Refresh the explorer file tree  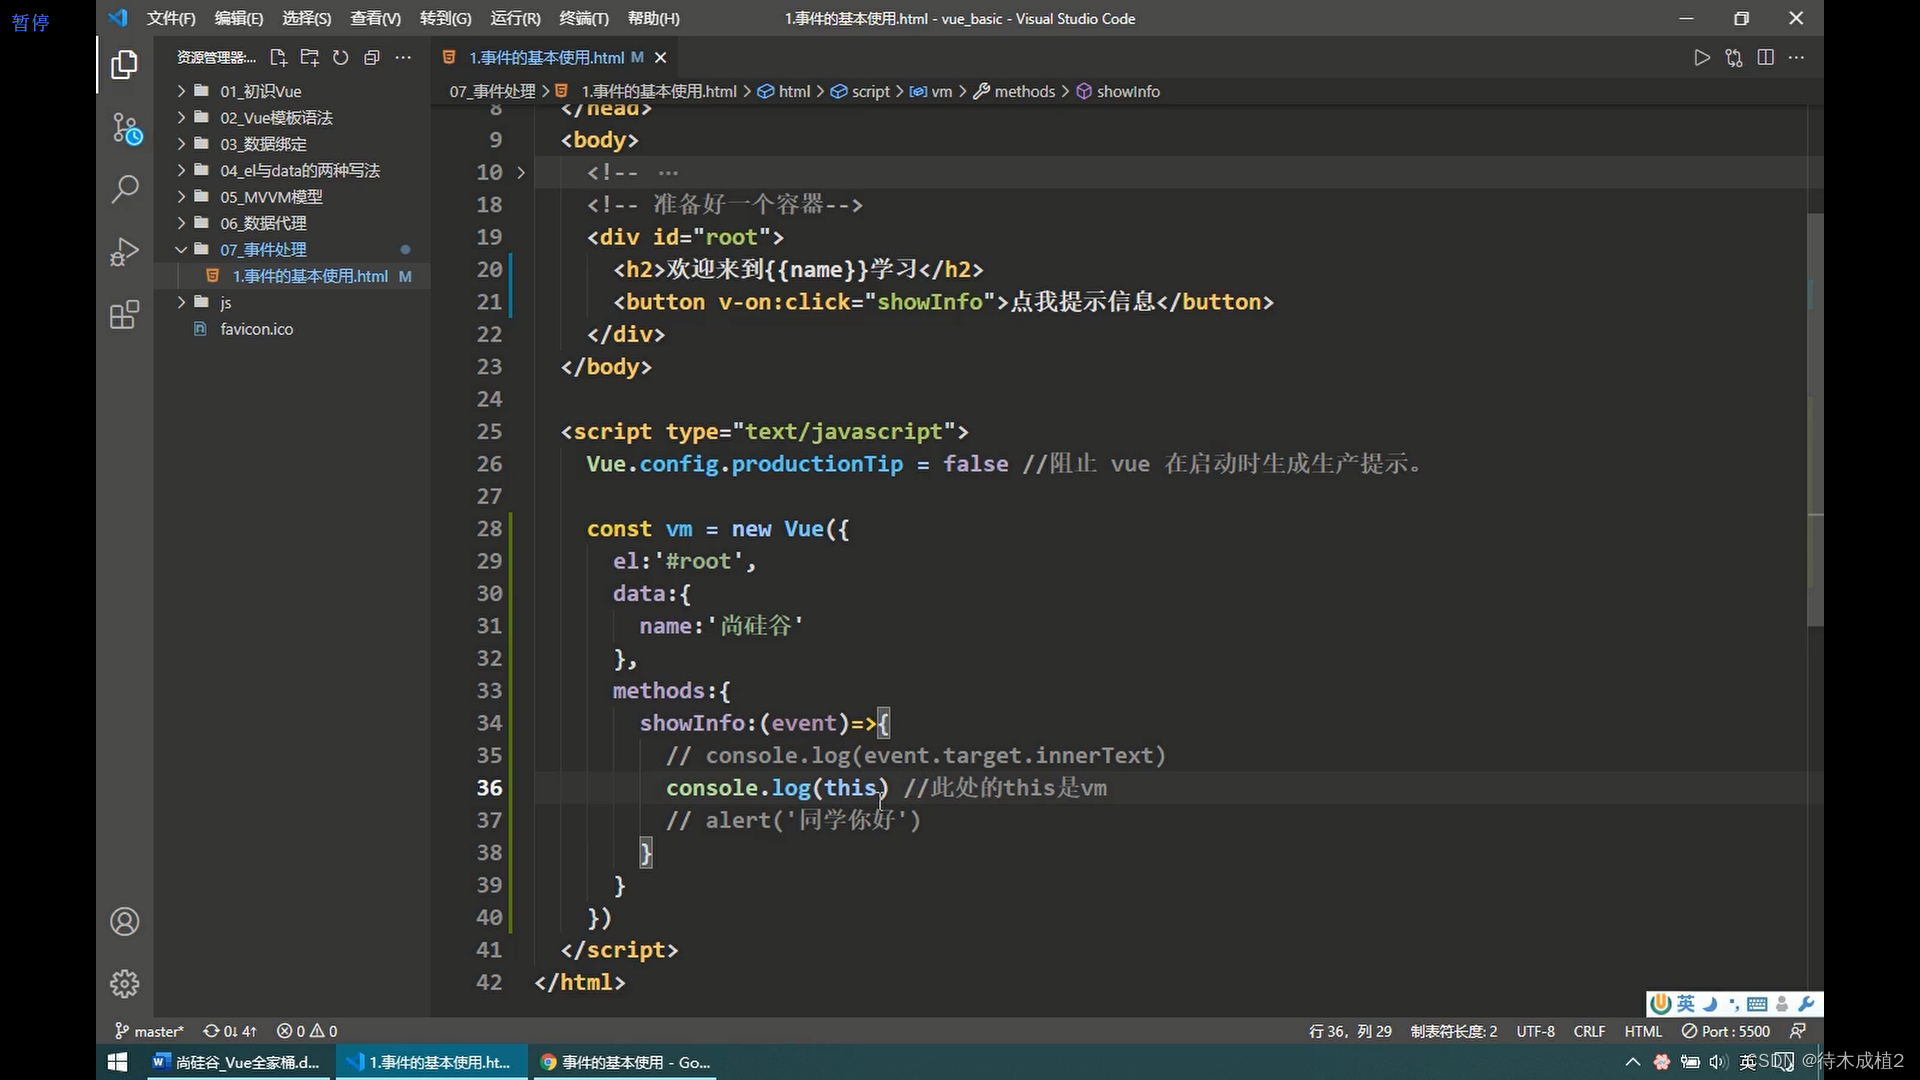(x=340, y=58)
